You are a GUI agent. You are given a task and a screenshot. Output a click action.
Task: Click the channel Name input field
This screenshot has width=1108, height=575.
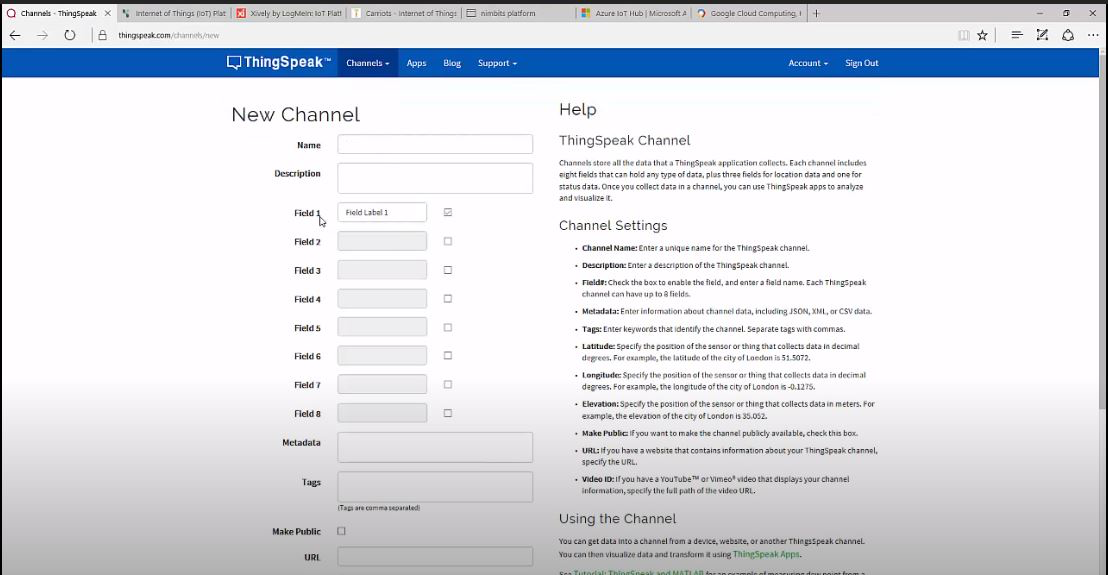(435, 144)
